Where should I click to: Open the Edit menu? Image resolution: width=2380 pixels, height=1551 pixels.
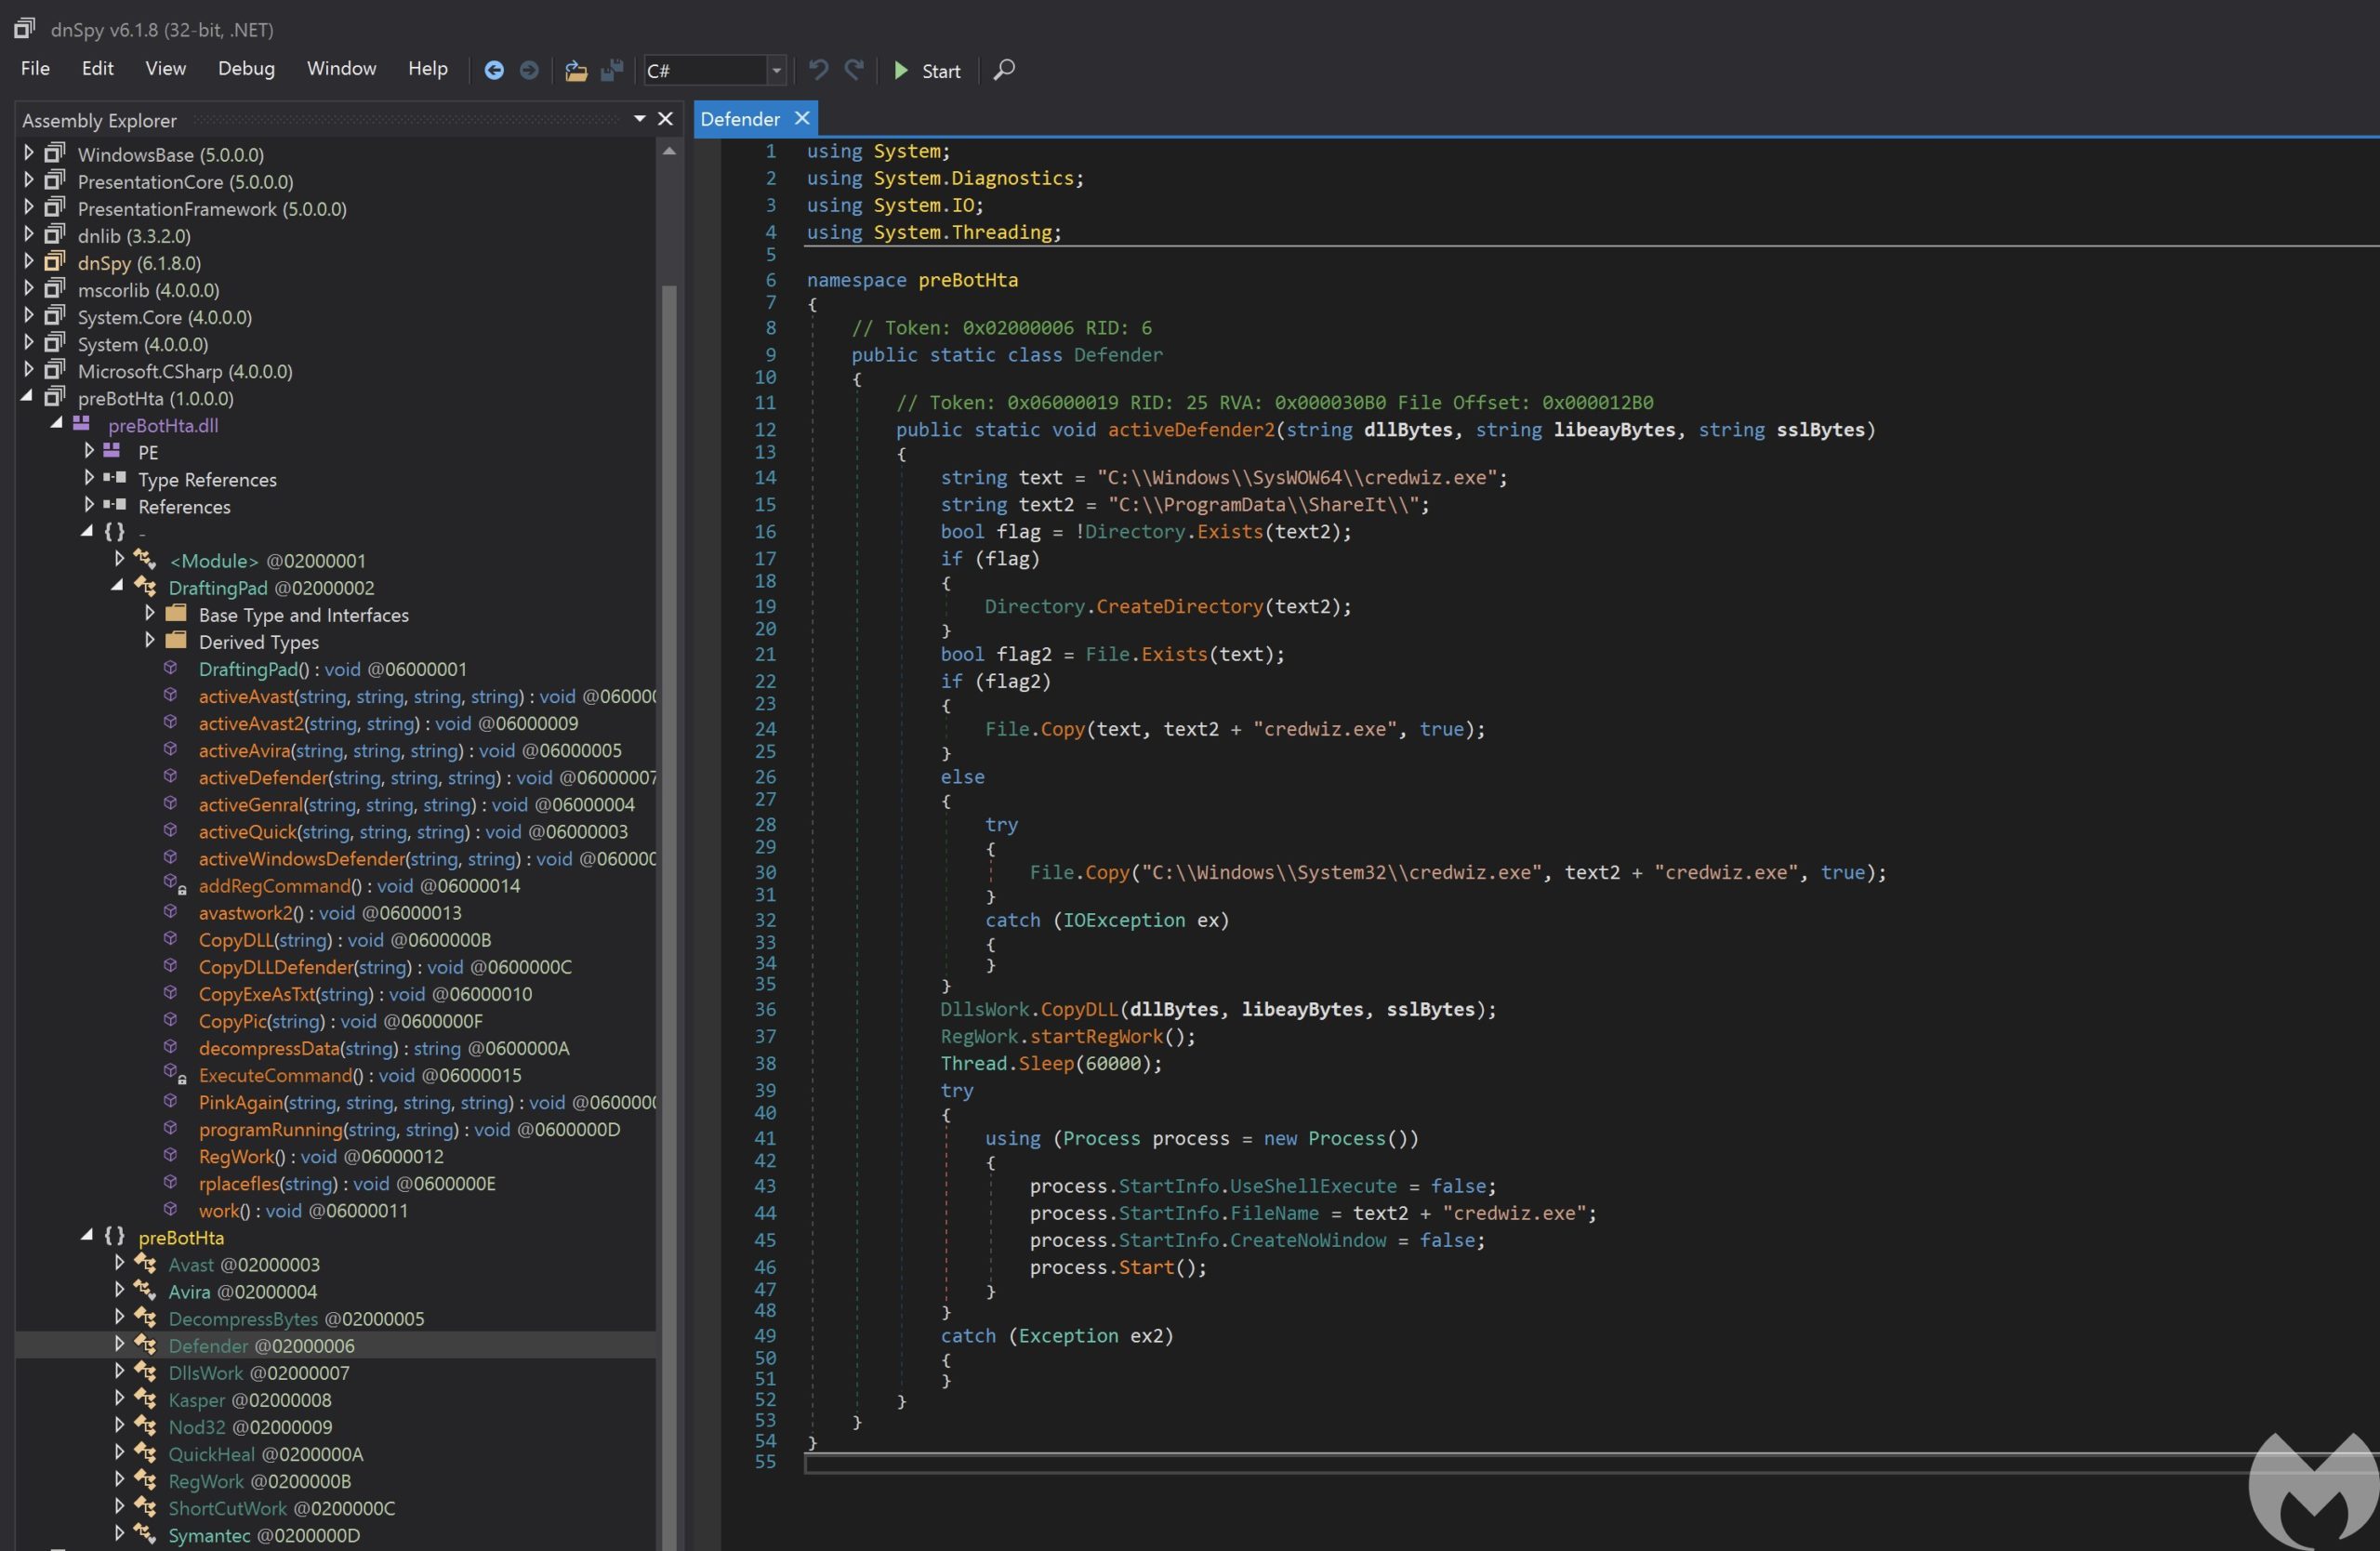point(97,68)
